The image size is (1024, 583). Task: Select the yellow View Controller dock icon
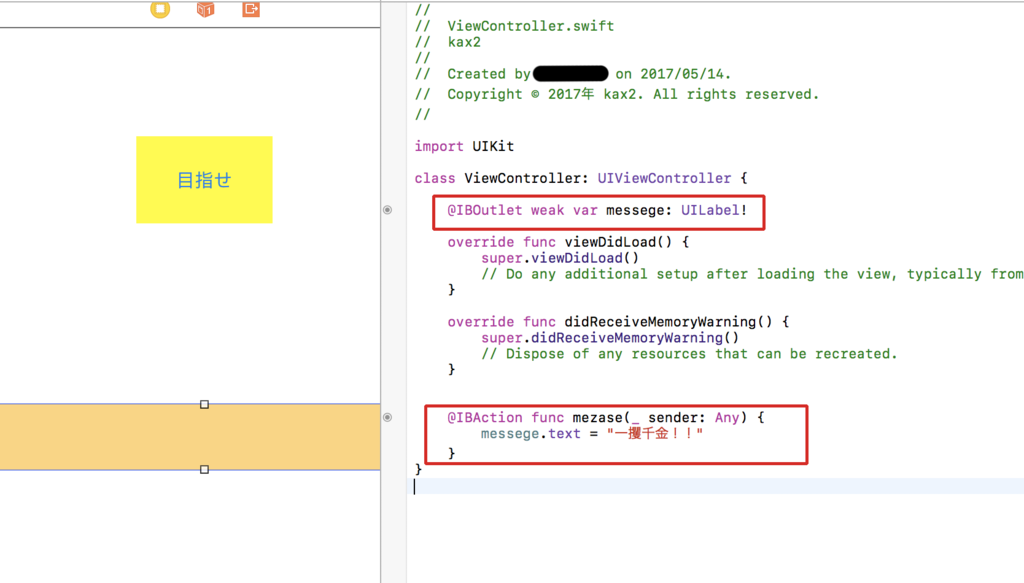[160, 8]
